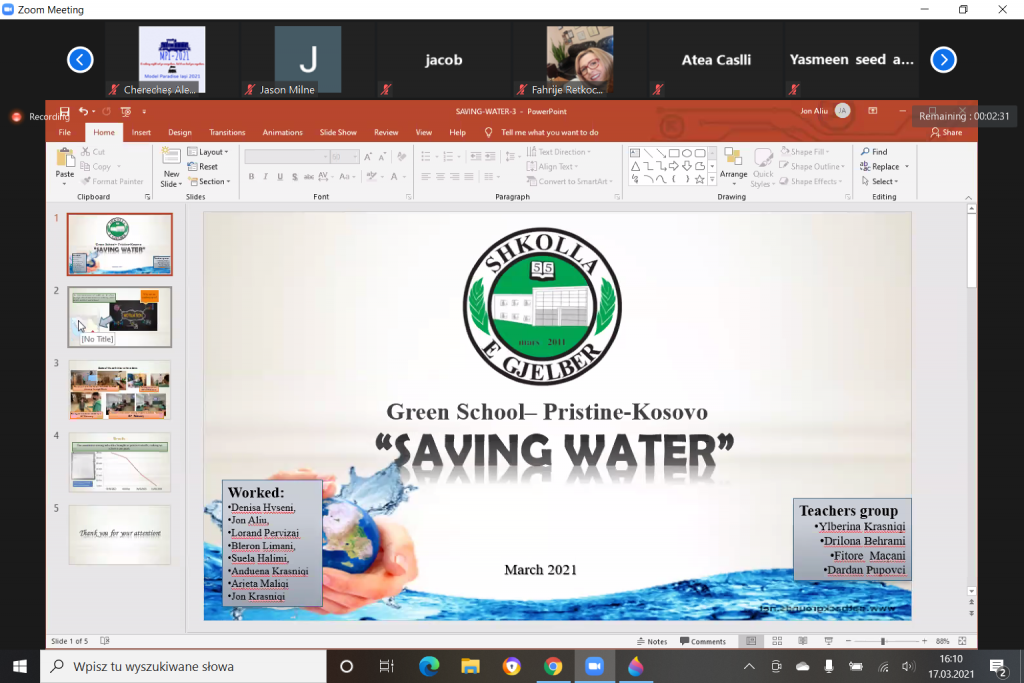This screenshot has height=683, width=1024.
Task: Click the Save icon in Quick Access Toolbar
Action: [65, 111]
